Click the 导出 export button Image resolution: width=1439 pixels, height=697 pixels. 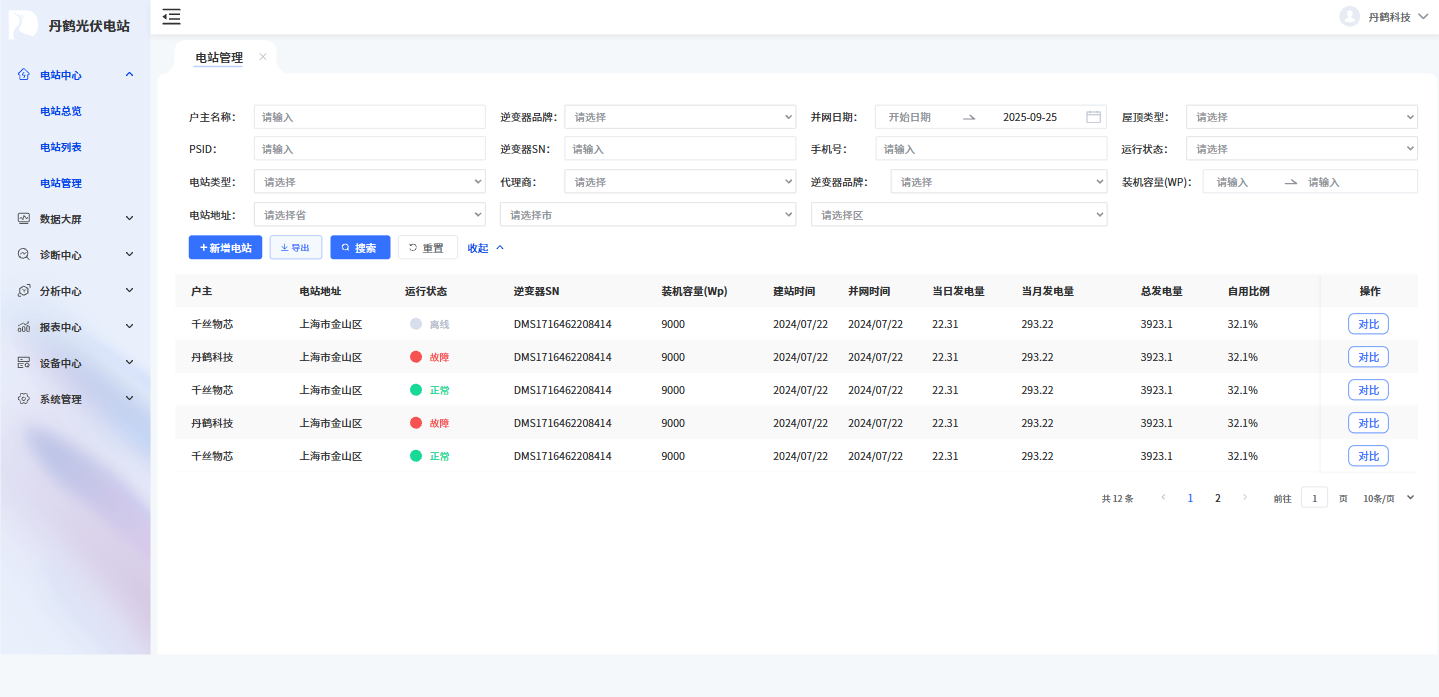(x=296, y=248)
